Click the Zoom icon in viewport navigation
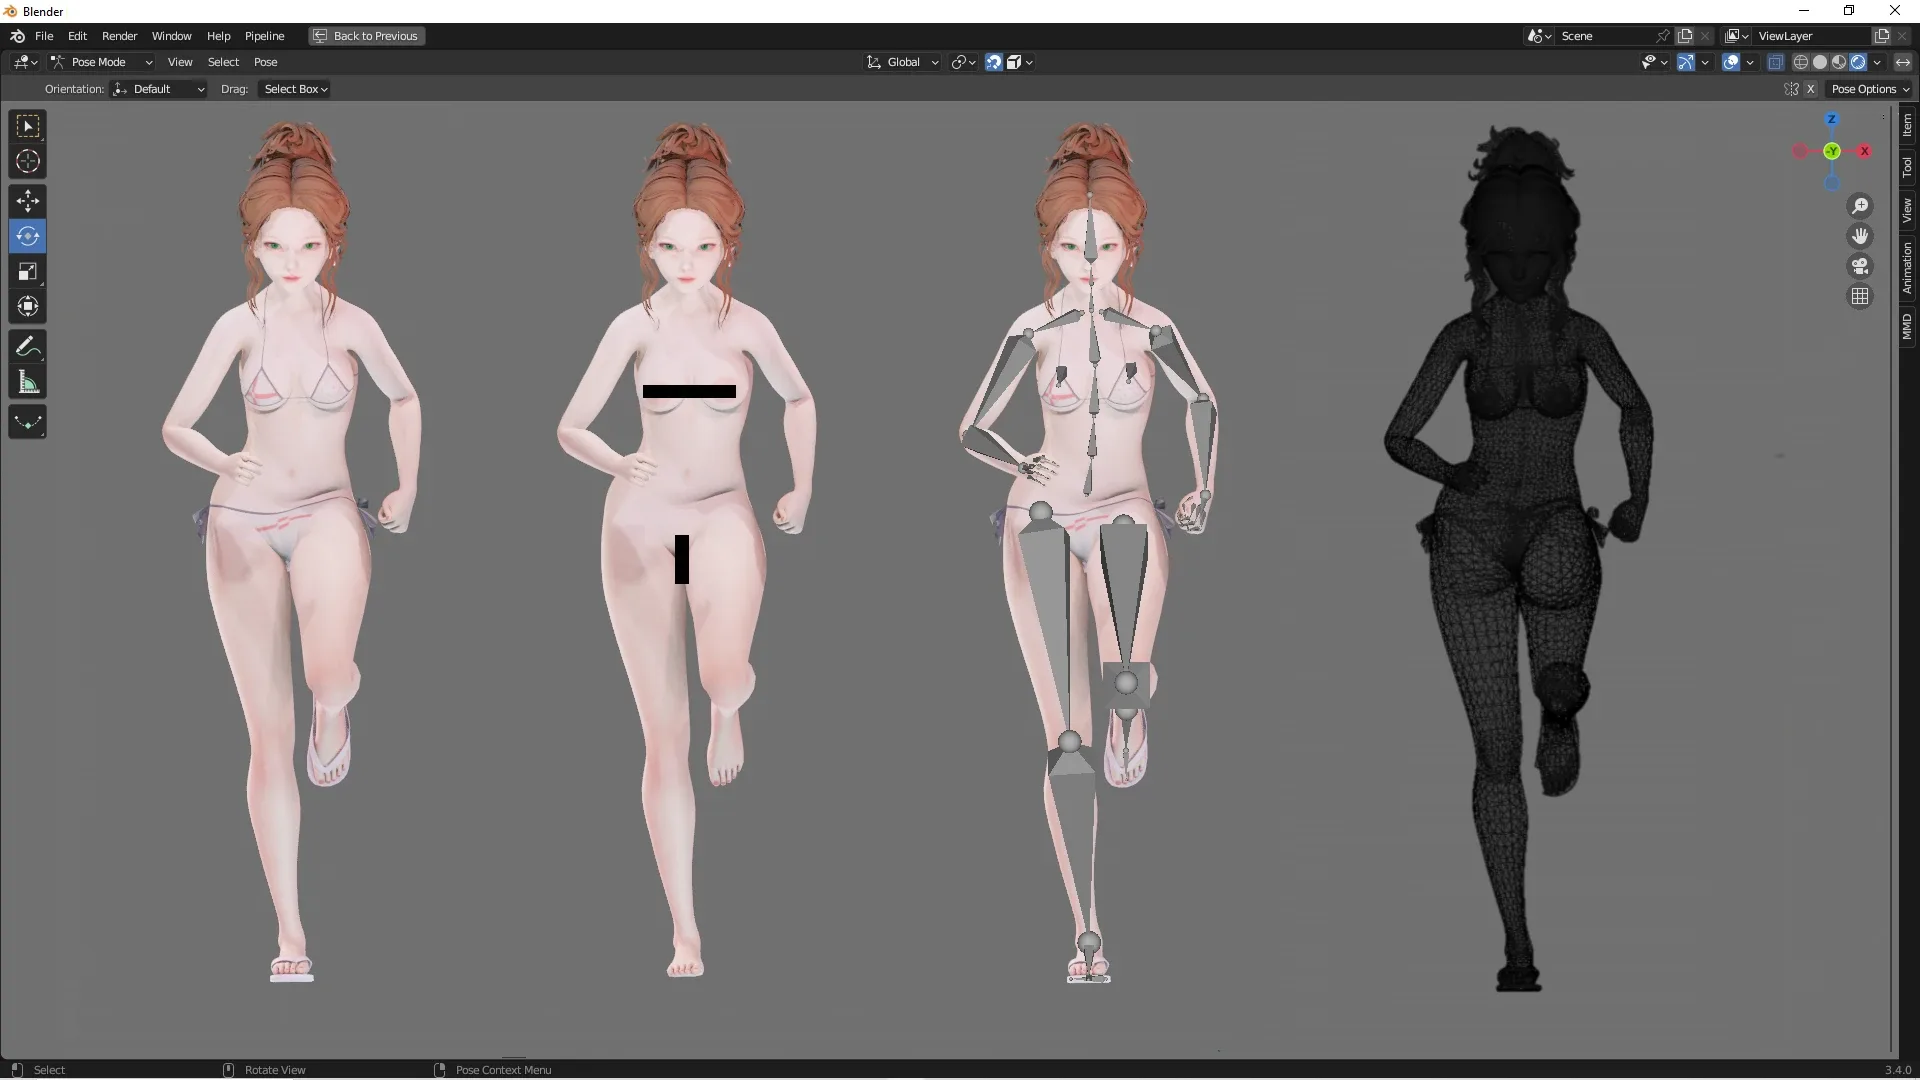1920x1080 pixels. click(x=1860, y=205)
